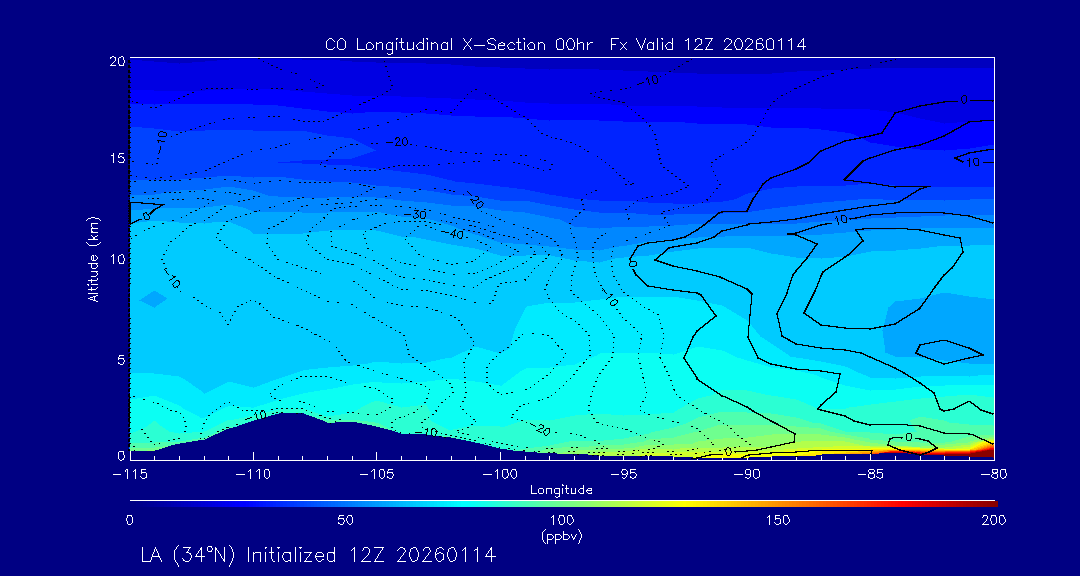Click the colorbar label 50
The height and width of the screenshot is (576, 1080).
pyautogui.click(x=345, y=520)
